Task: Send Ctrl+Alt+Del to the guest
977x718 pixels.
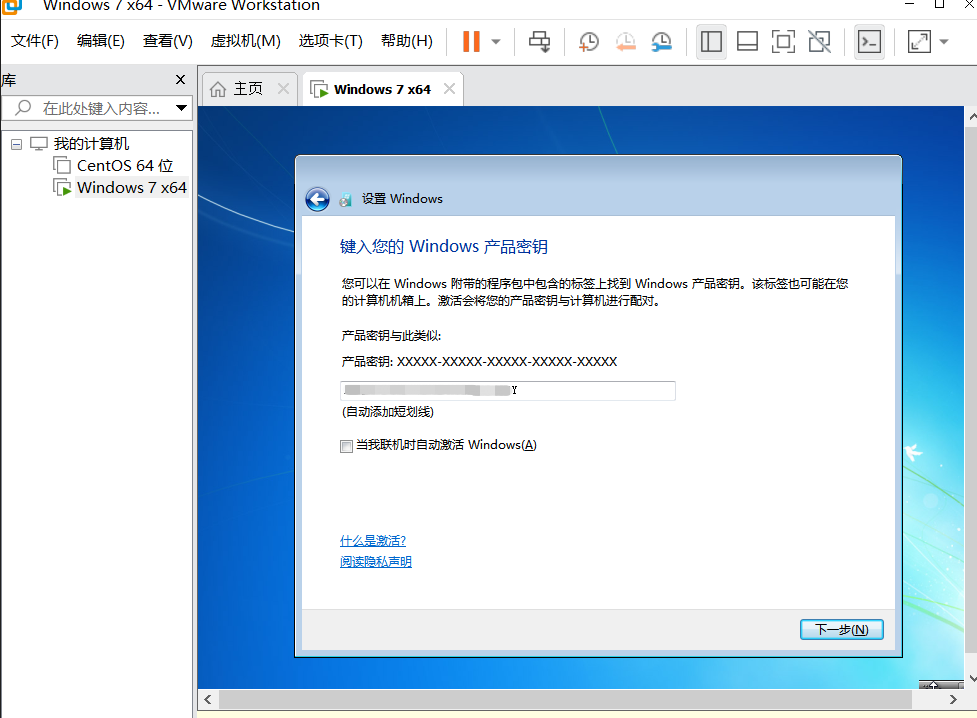Action: click(x=539, y=41)
